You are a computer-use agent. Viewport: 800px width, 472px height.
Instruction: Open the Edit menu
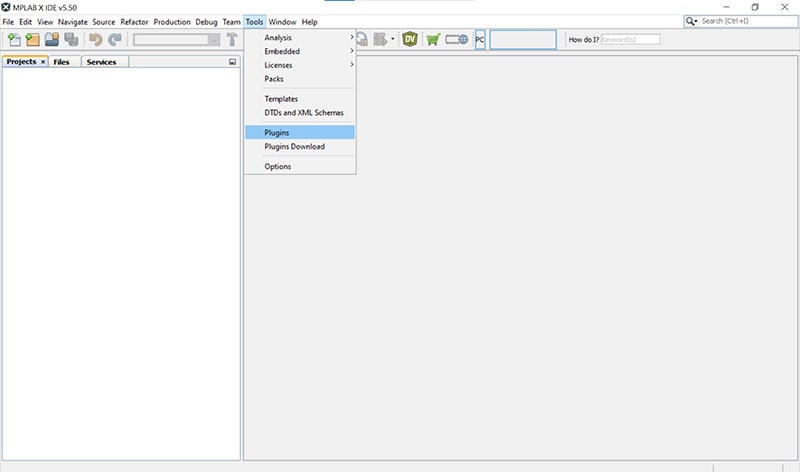(26, 22)
